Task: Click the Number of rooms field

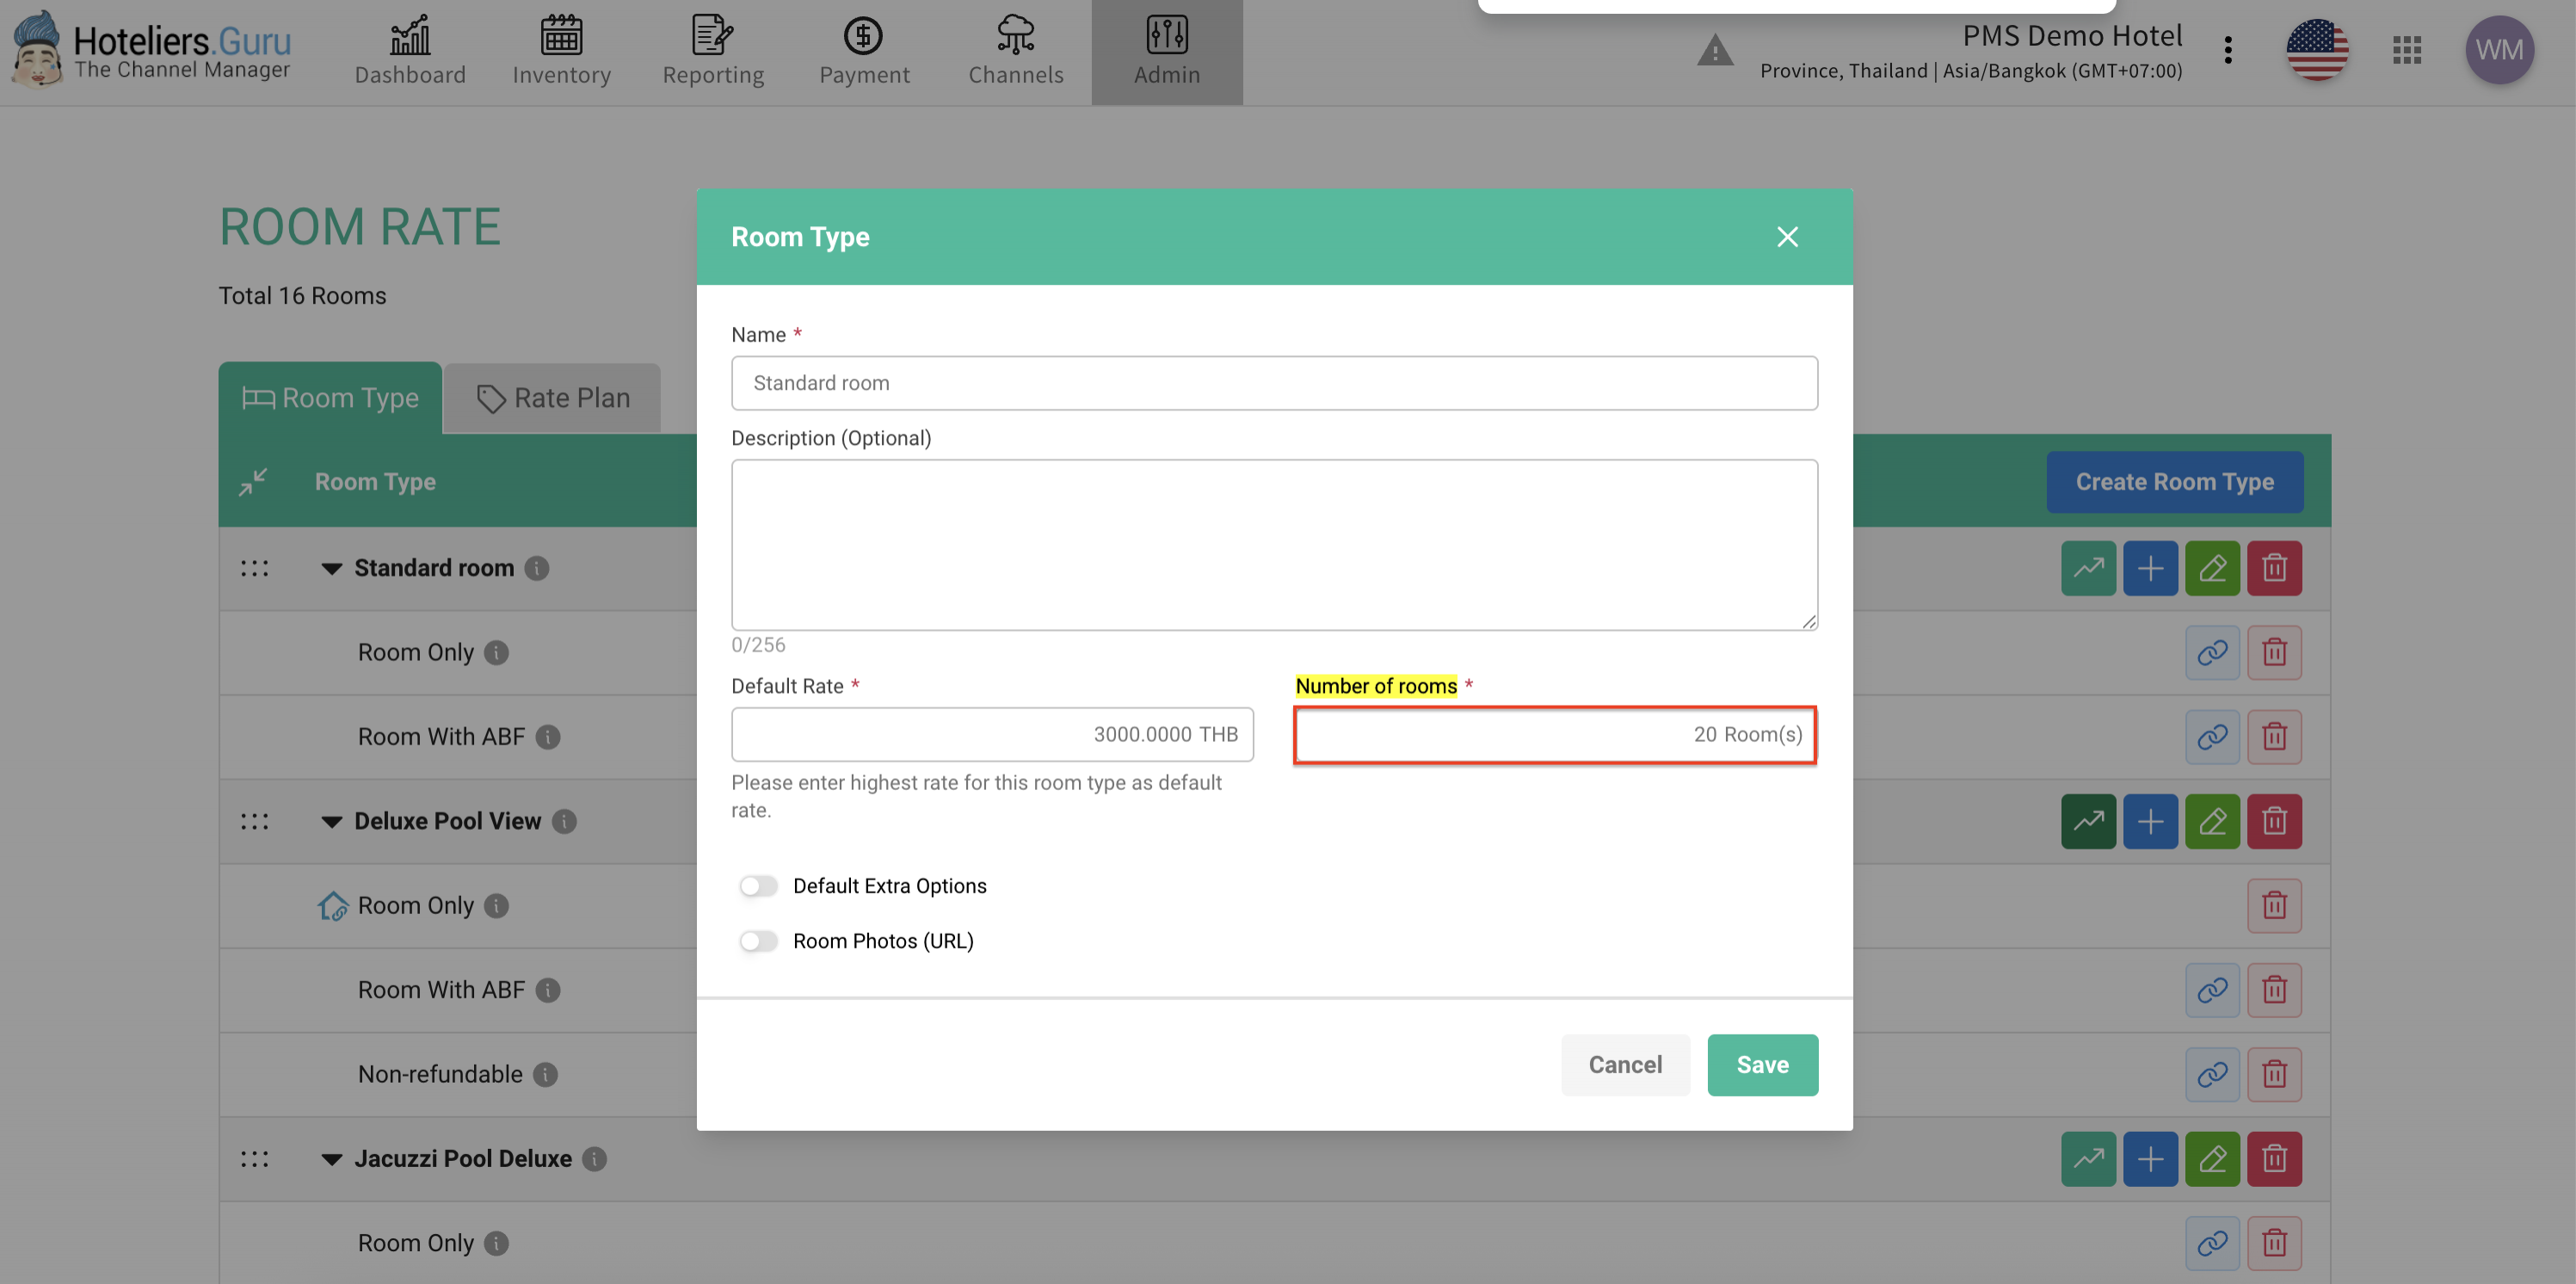Action: 1554,735
